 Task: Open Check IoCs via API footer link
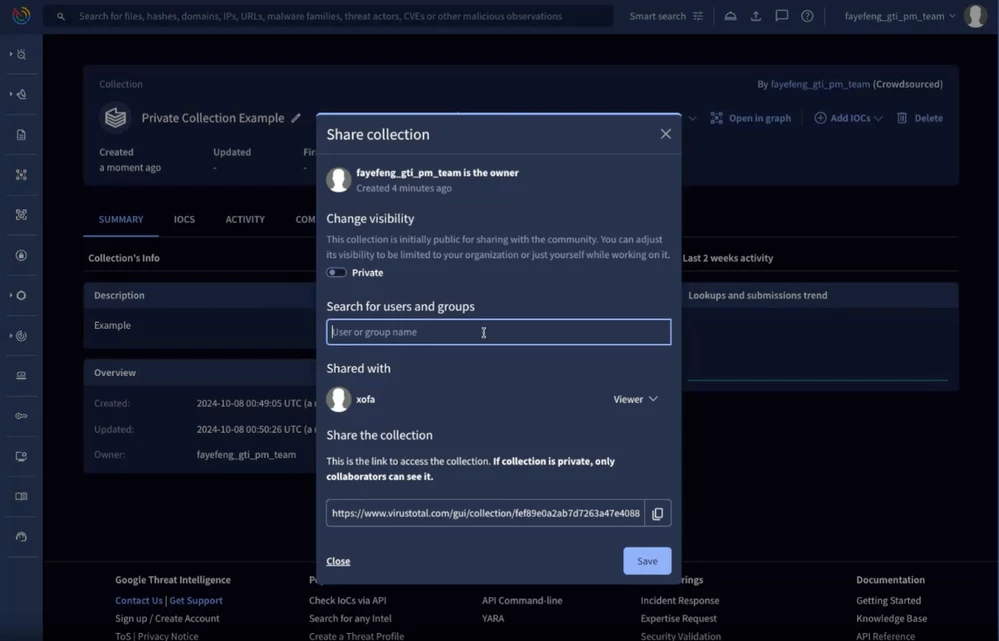click(347, 600)
